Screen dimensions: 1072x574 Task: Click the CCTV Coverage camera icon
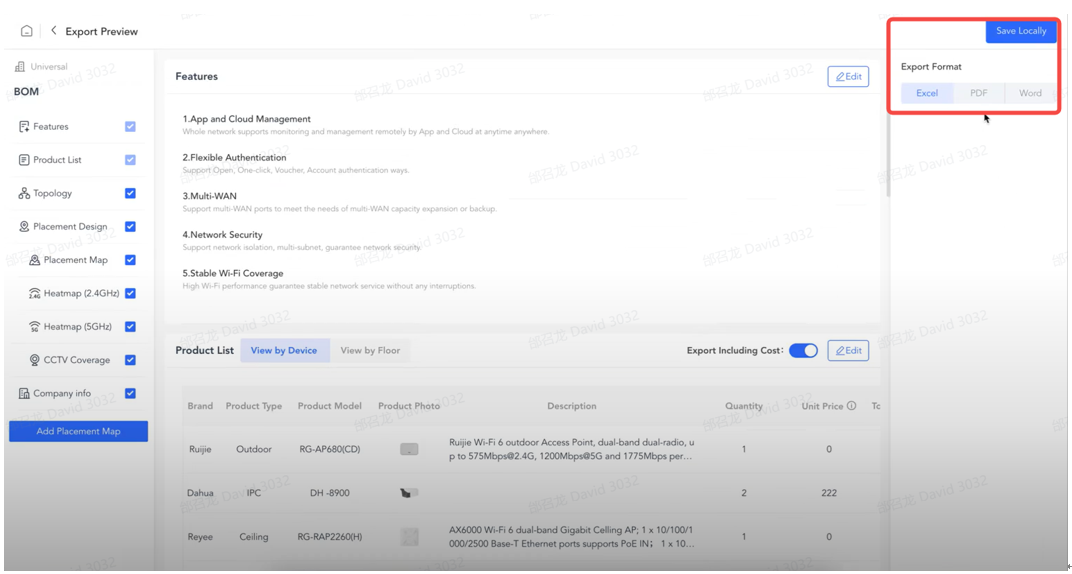(x=35, y=360)
